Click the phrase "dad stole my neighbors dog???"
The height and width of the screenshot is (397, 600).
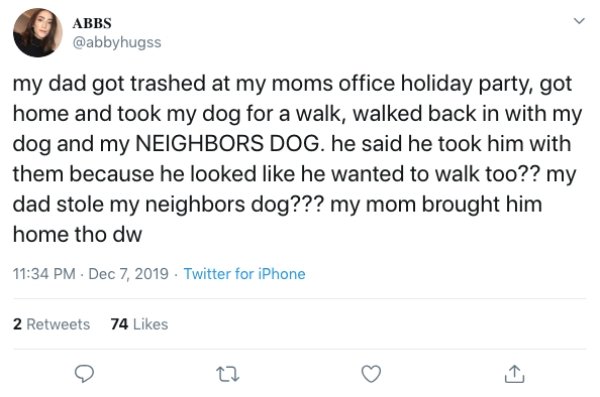pos(169,204)
